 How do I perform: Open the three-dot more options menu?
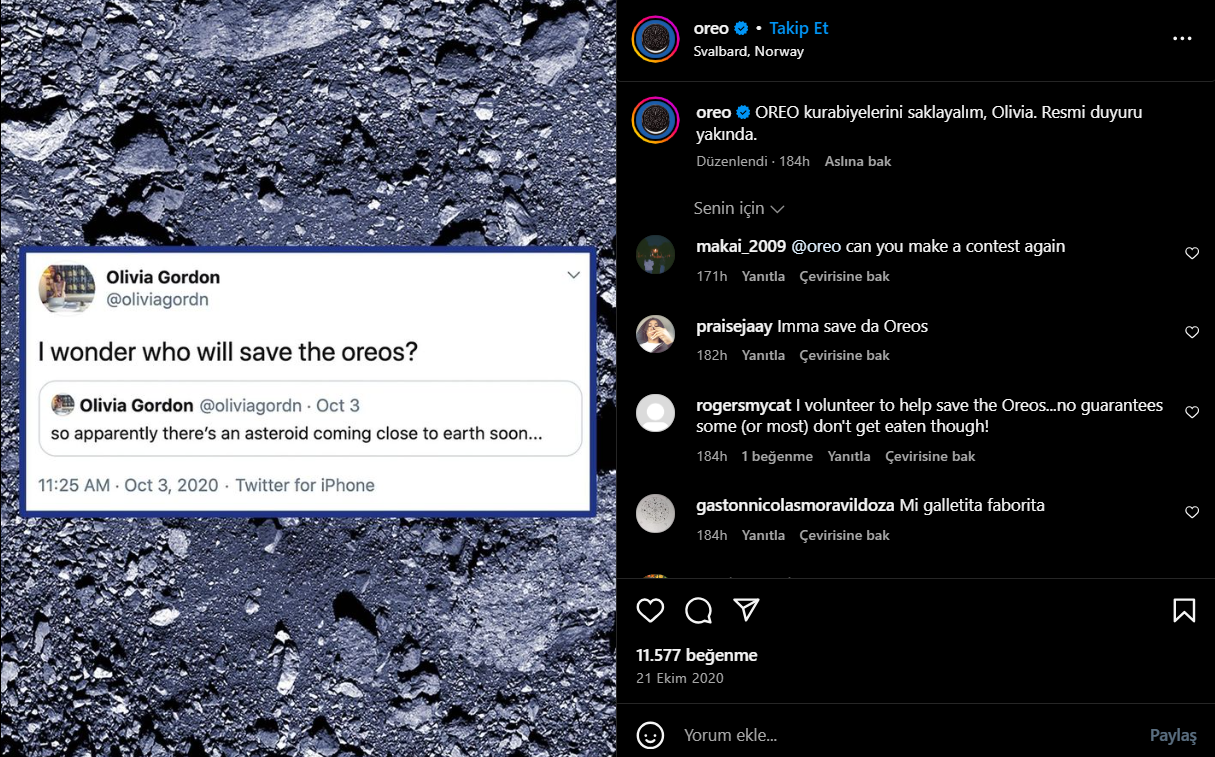click(x=1182, y=39)
